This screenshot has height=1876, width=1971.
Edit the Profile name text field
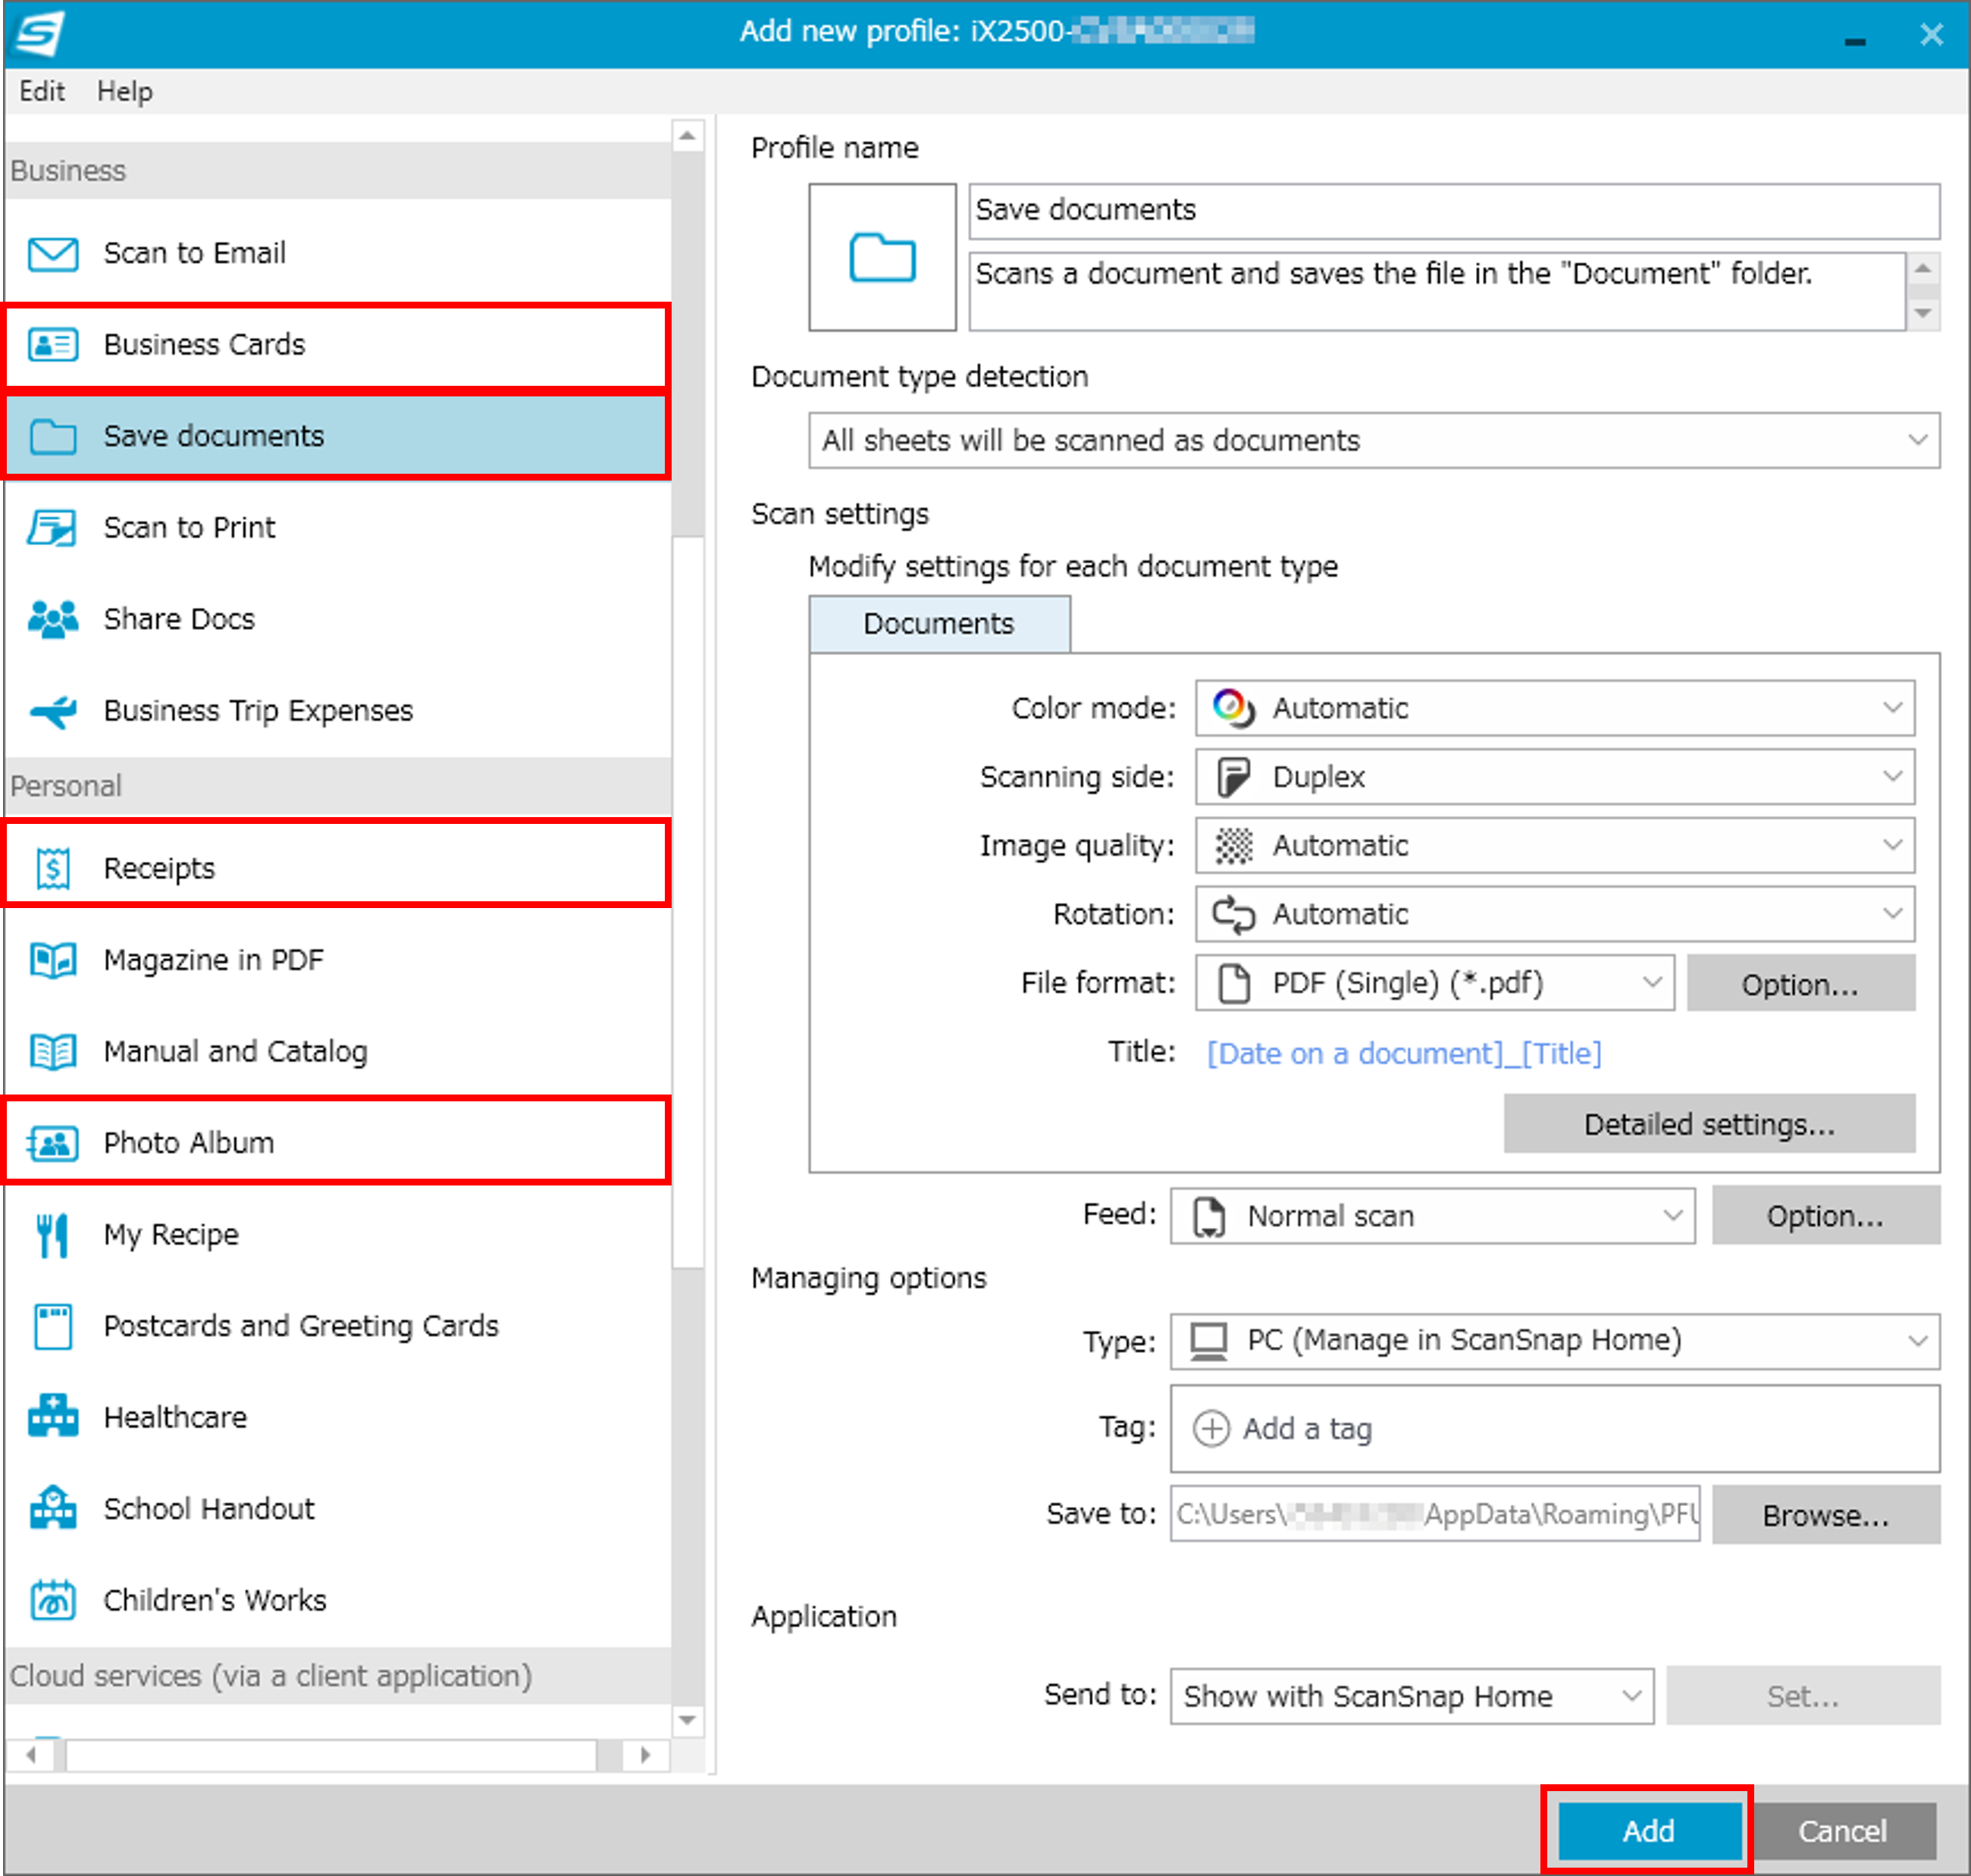click(x=1454, y=211)
